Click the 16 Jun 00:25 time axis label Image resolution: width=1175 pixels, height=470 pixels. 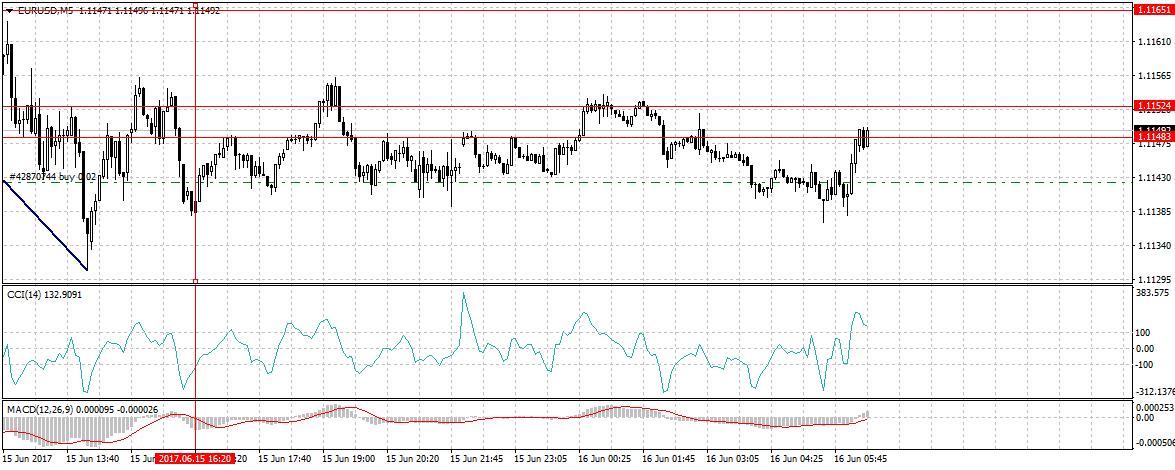(606, 458)
